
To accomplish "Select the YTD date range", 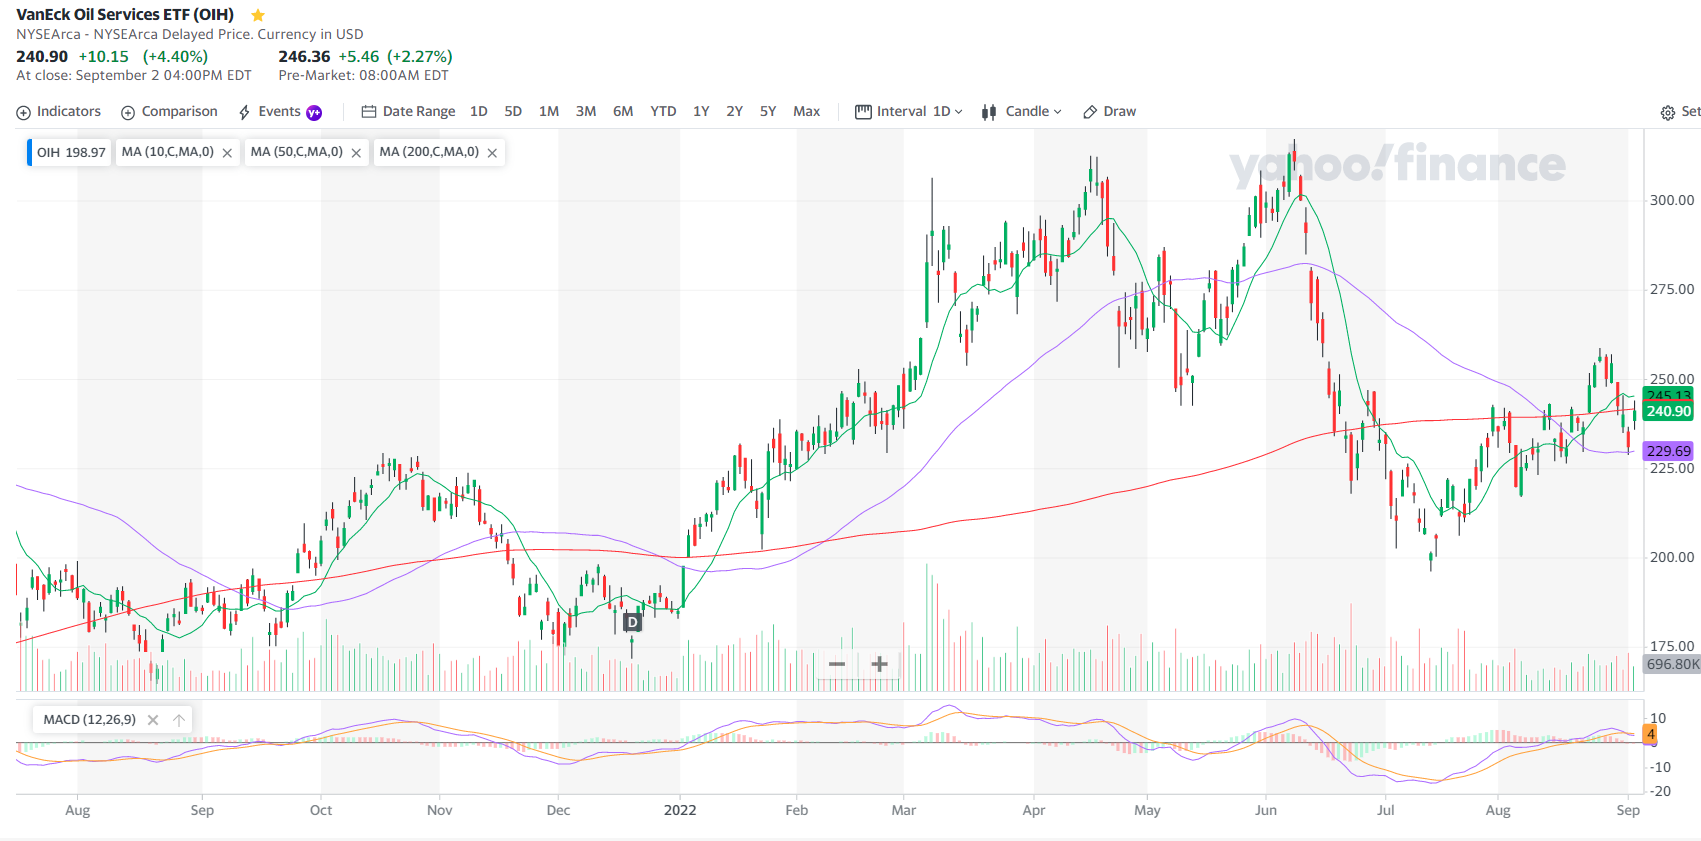I will click(663, 112).
